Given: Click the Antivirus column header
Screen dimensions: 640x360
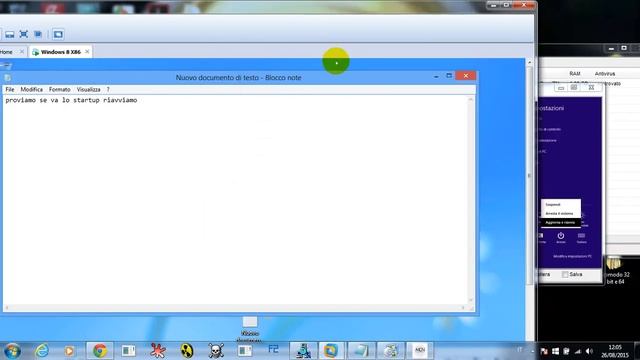Looking at the screenshot, I should (x=604, y=73).
